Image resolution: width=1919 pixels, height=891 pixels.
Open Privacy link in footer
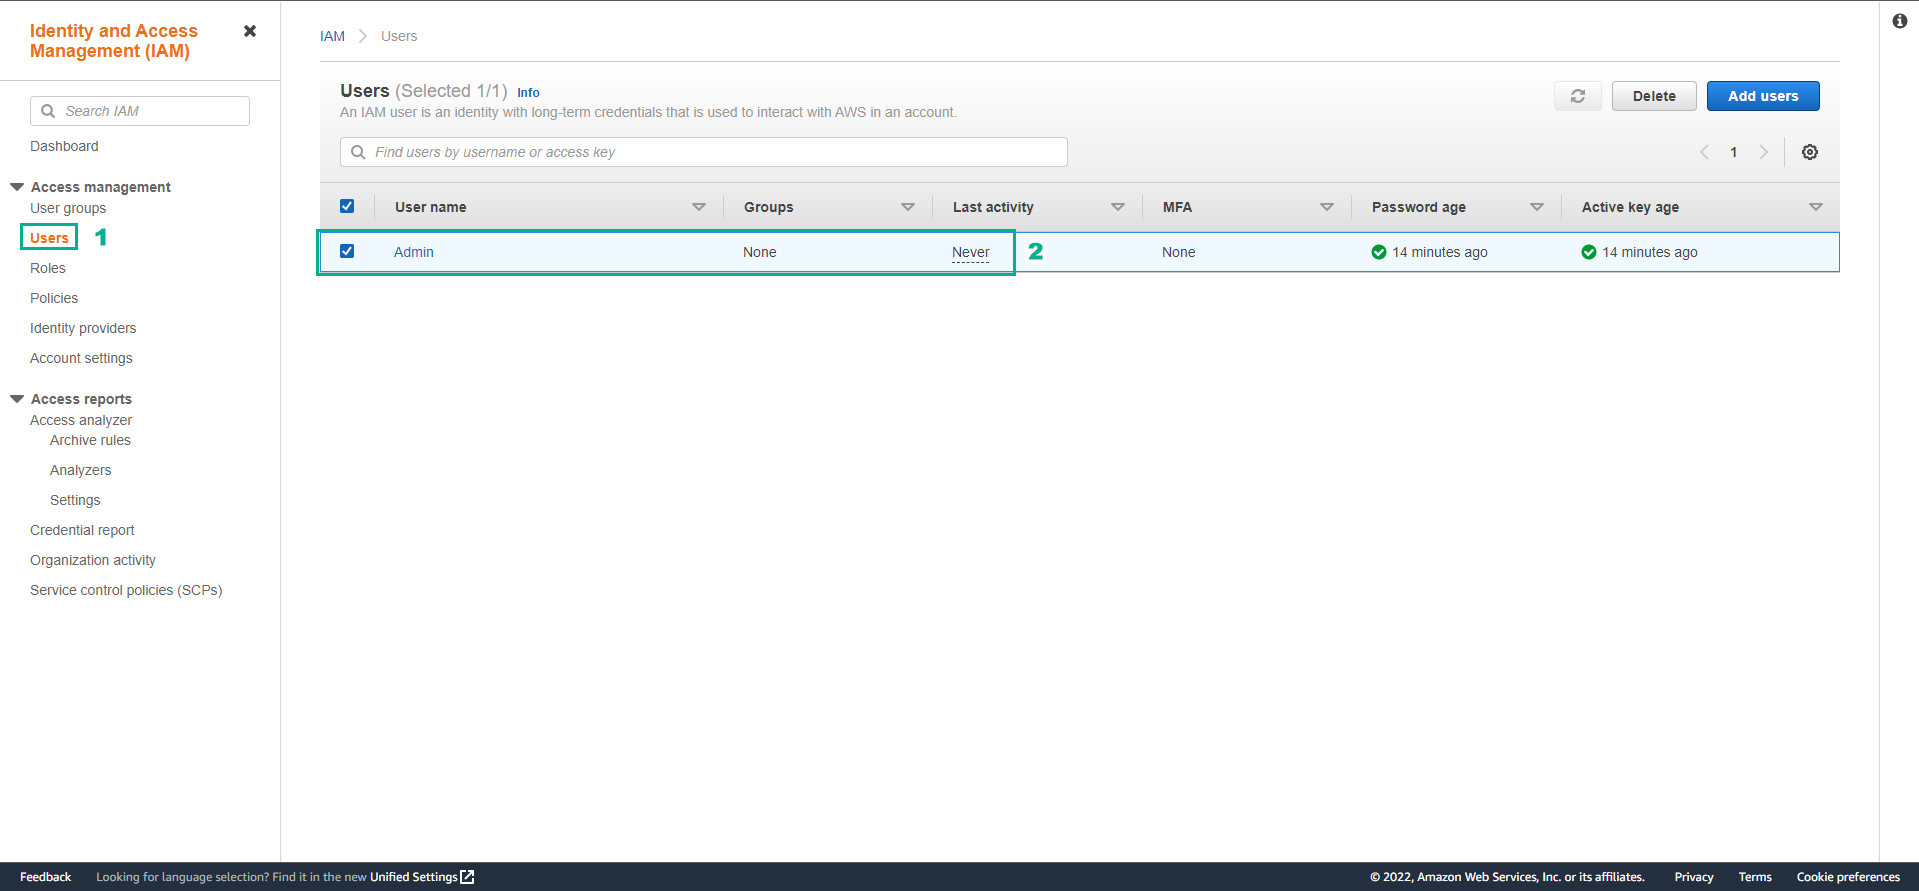coord(1694,877)
